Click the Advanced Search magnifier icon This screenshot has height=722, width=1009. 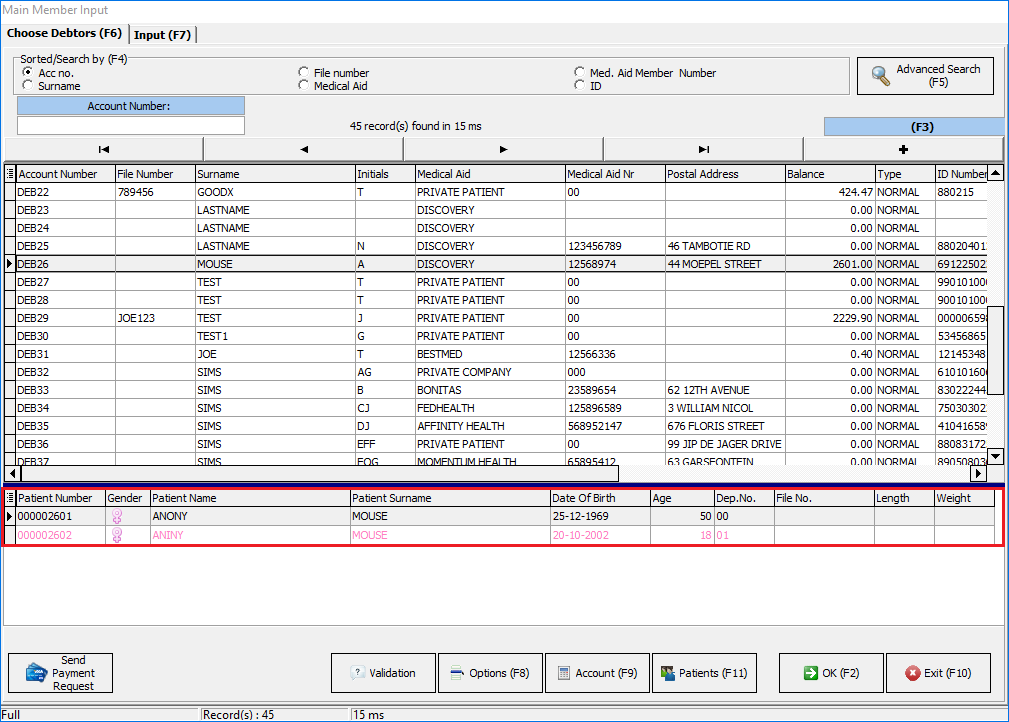click(881, 76)
